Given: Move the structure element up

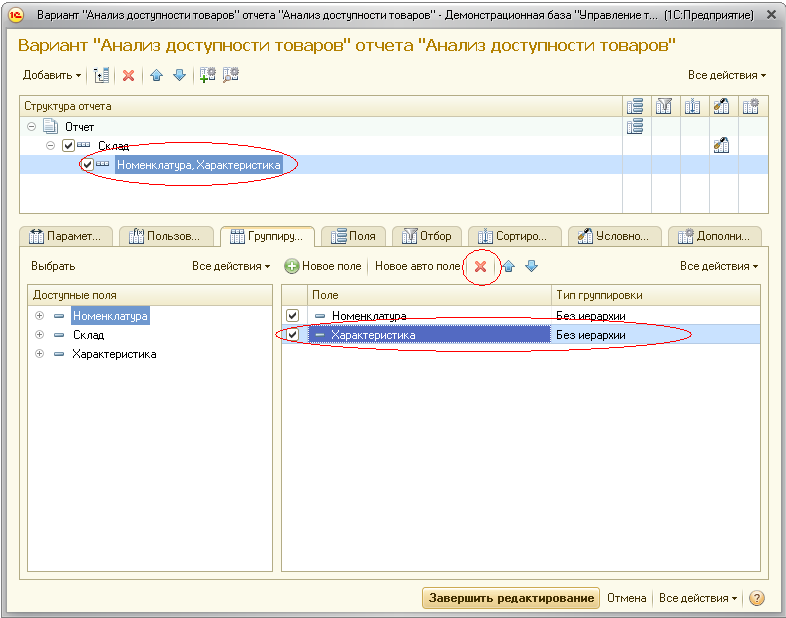Looking at the screenshot, I should (156, 75).
